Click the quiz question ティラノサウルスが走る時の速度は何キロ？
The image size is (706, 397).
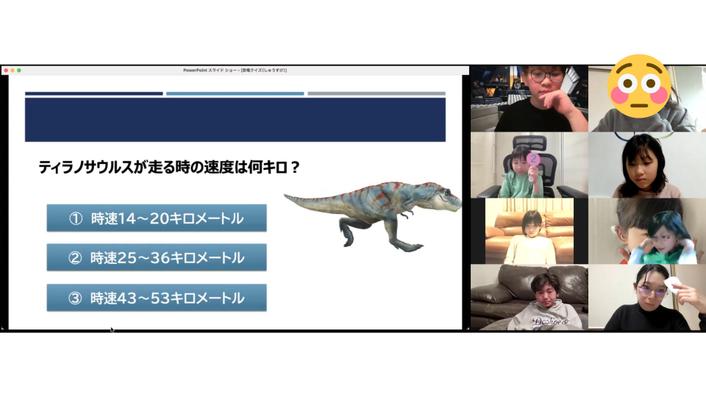(x=169, y=167)
